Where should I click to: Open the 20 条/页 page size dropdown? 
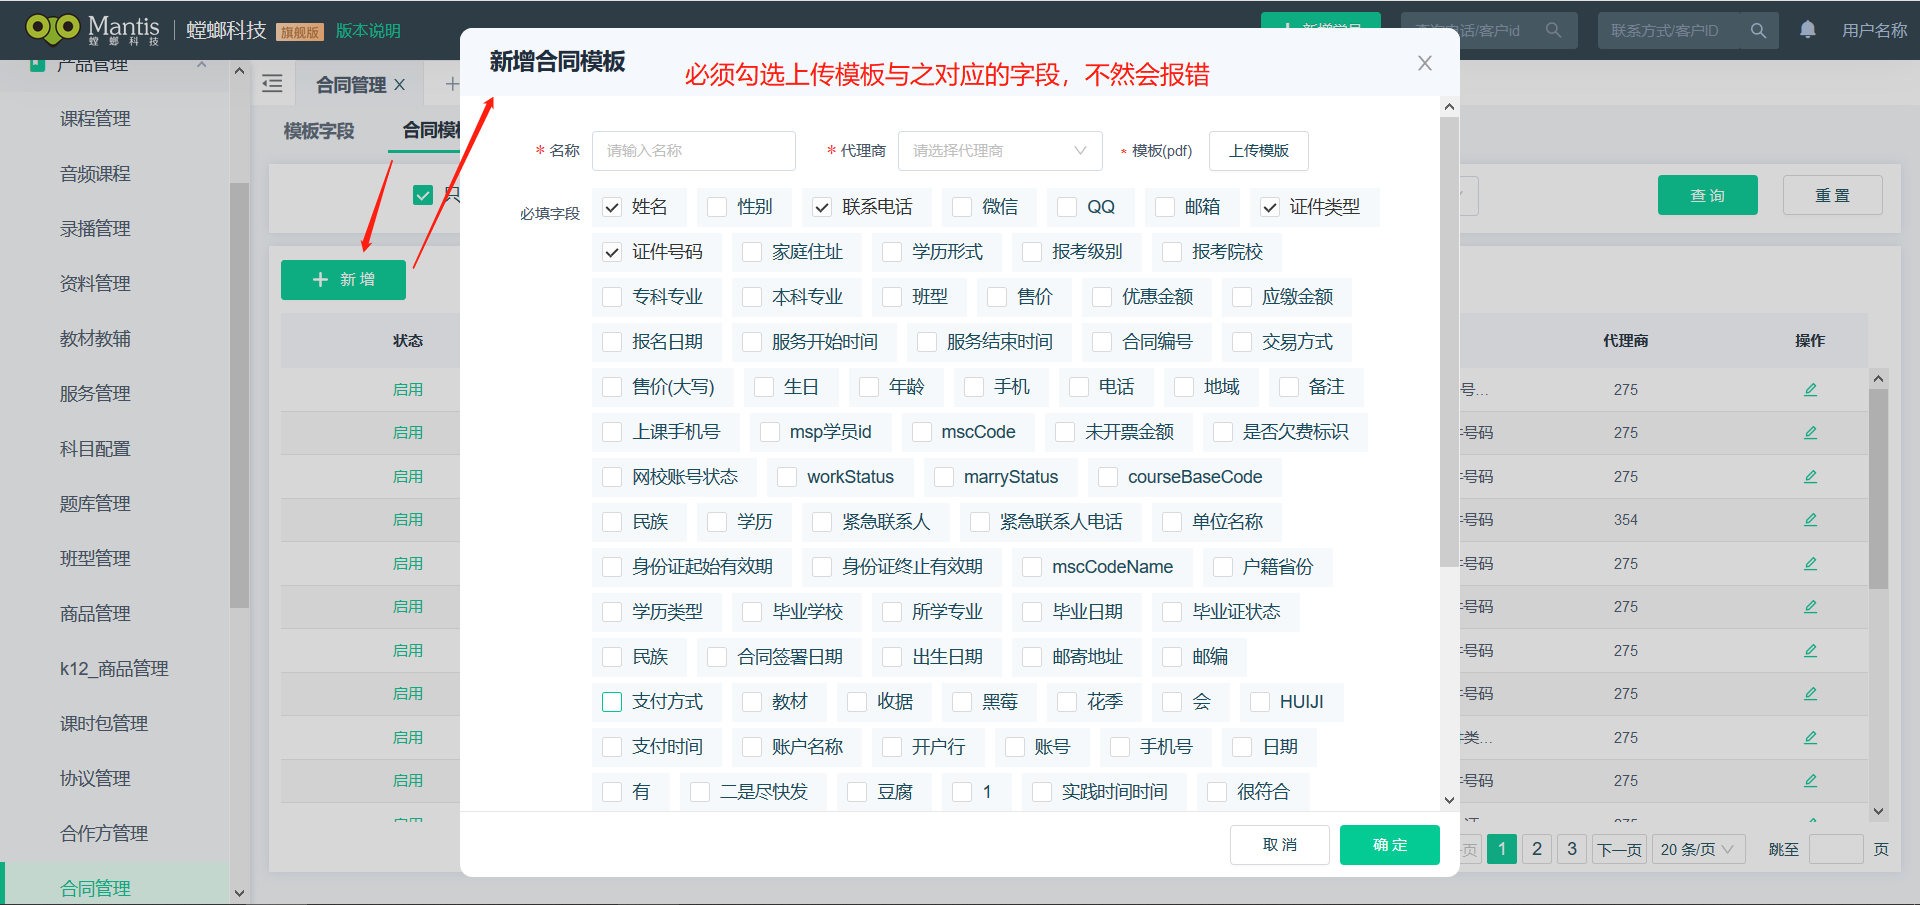tap(1698, 849)
